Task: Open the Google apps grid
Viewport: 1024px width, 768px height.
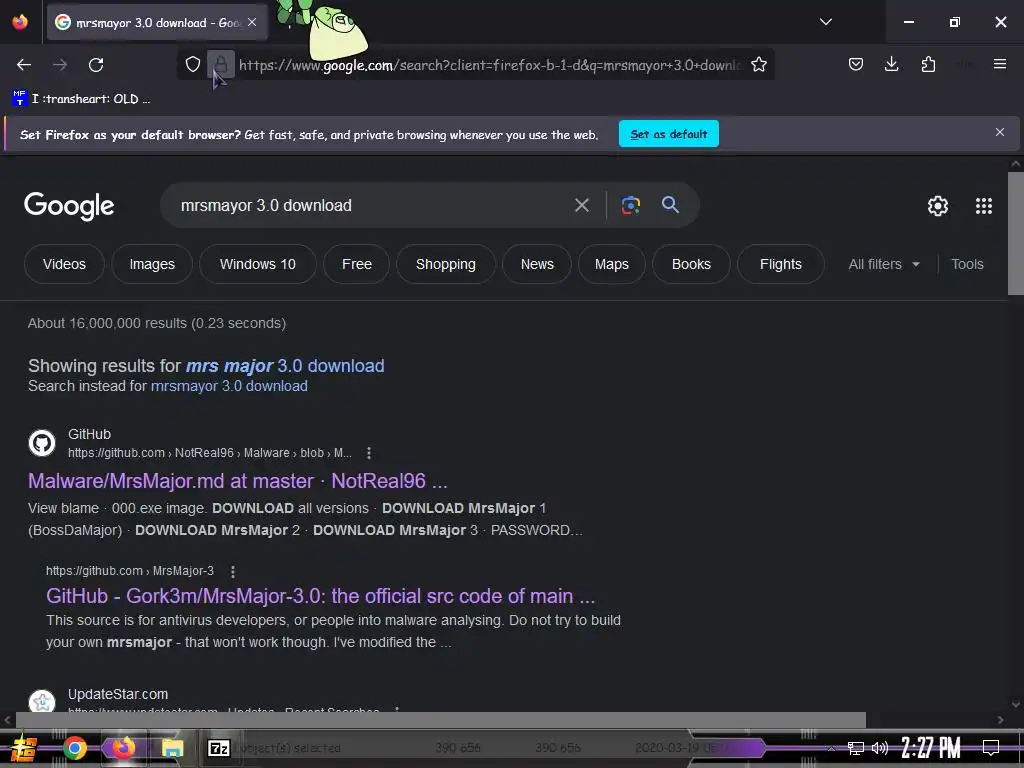Action: click(x=984, y=206)
